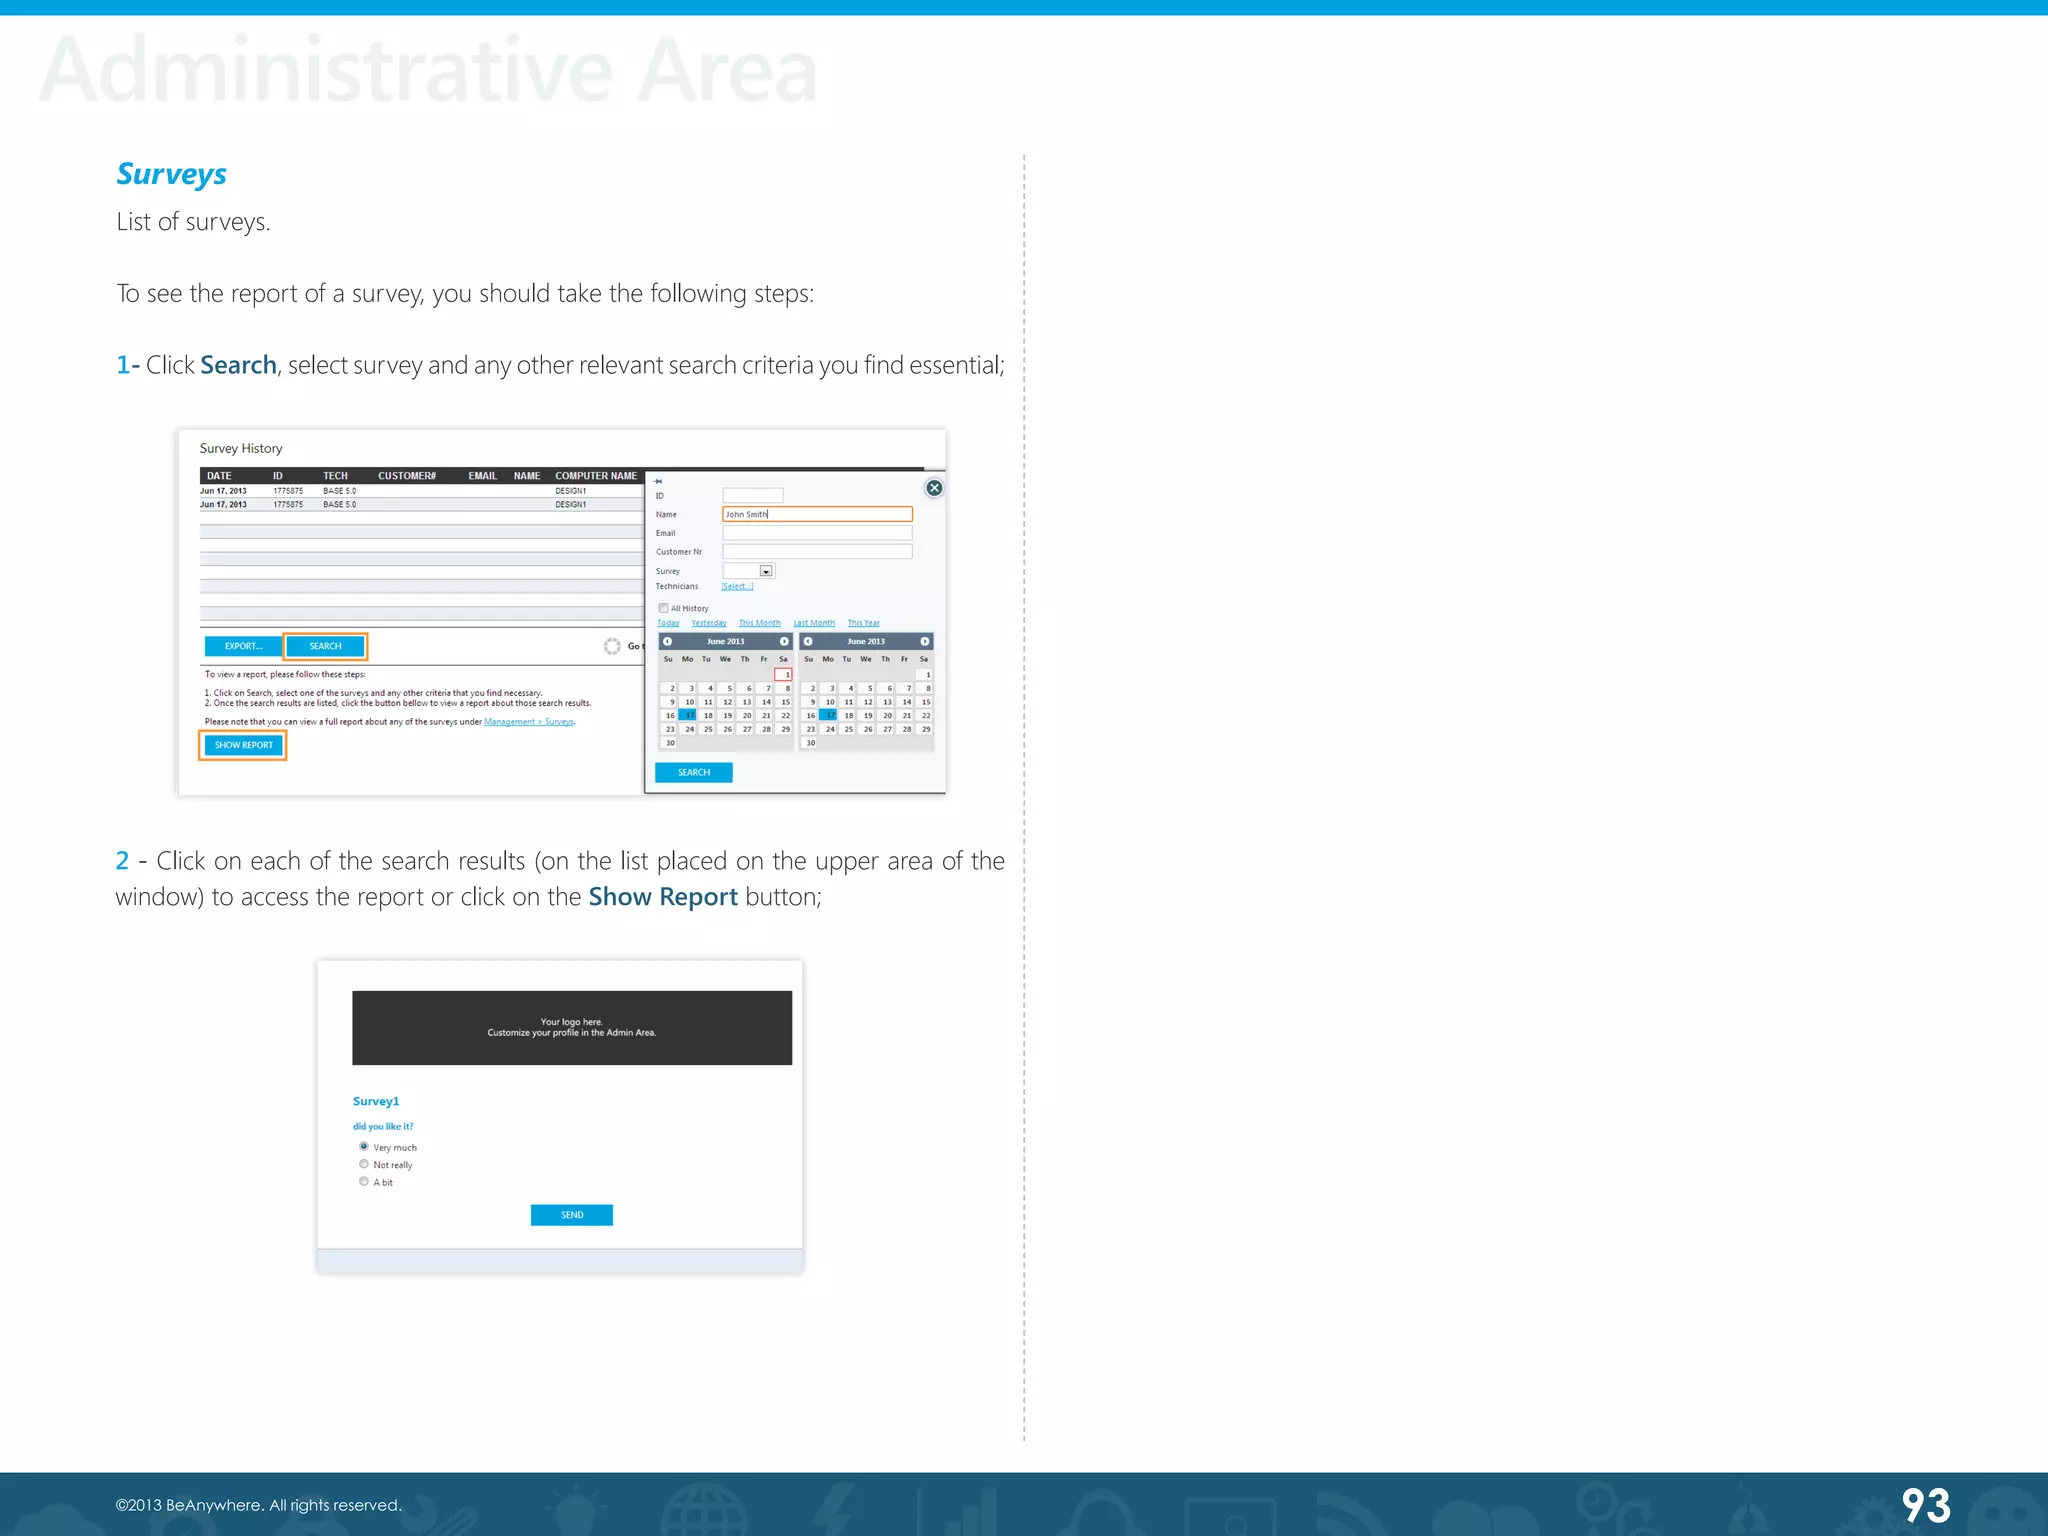Close the search criteria panel

click(934, 488)
